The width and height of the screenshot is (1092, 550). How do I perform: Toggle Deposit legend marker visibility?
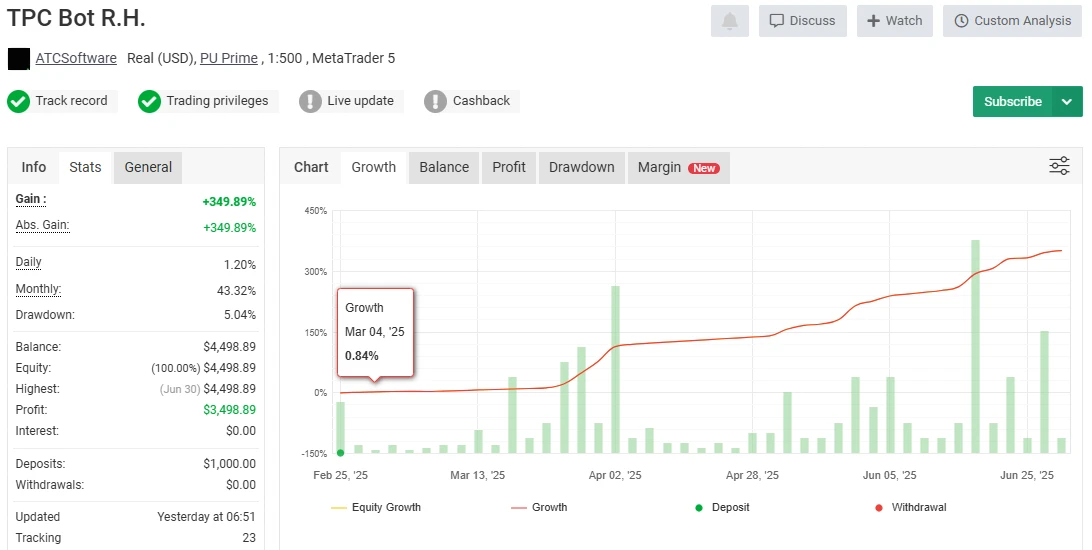pyautogui.click(x=722, y=508)
